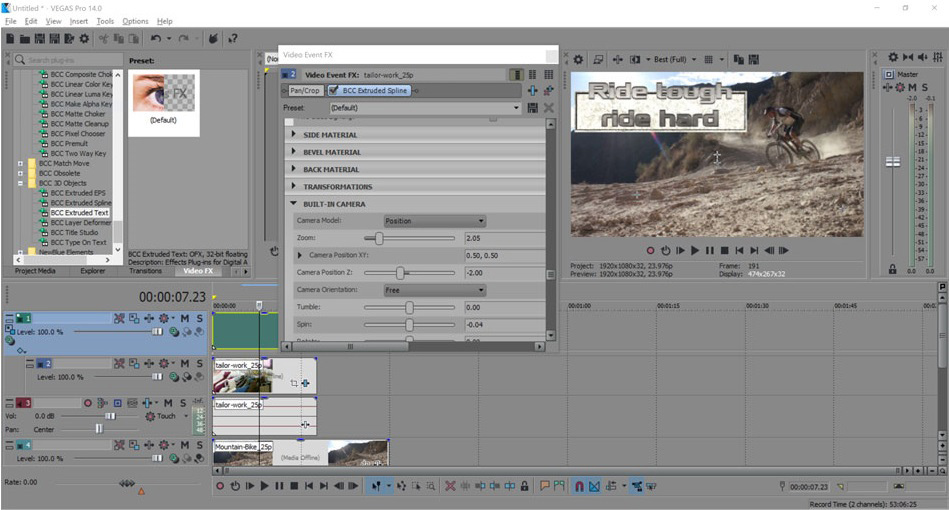The height and width of the screenshot is (510, 949).
Task: Save snapshot to file in preview
Action: coord(754,59)
